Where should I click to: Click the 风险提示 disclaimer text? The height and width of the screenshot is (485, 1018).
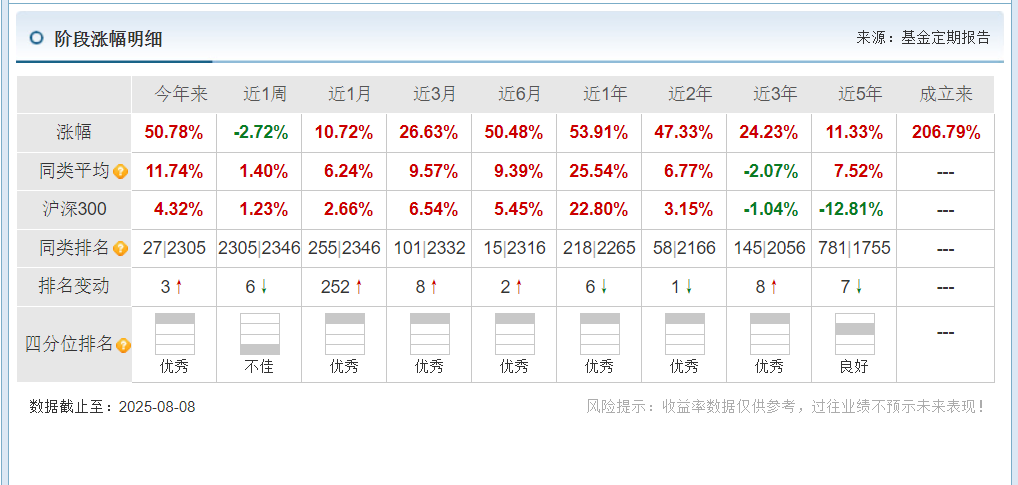click(x=787, y=406)
